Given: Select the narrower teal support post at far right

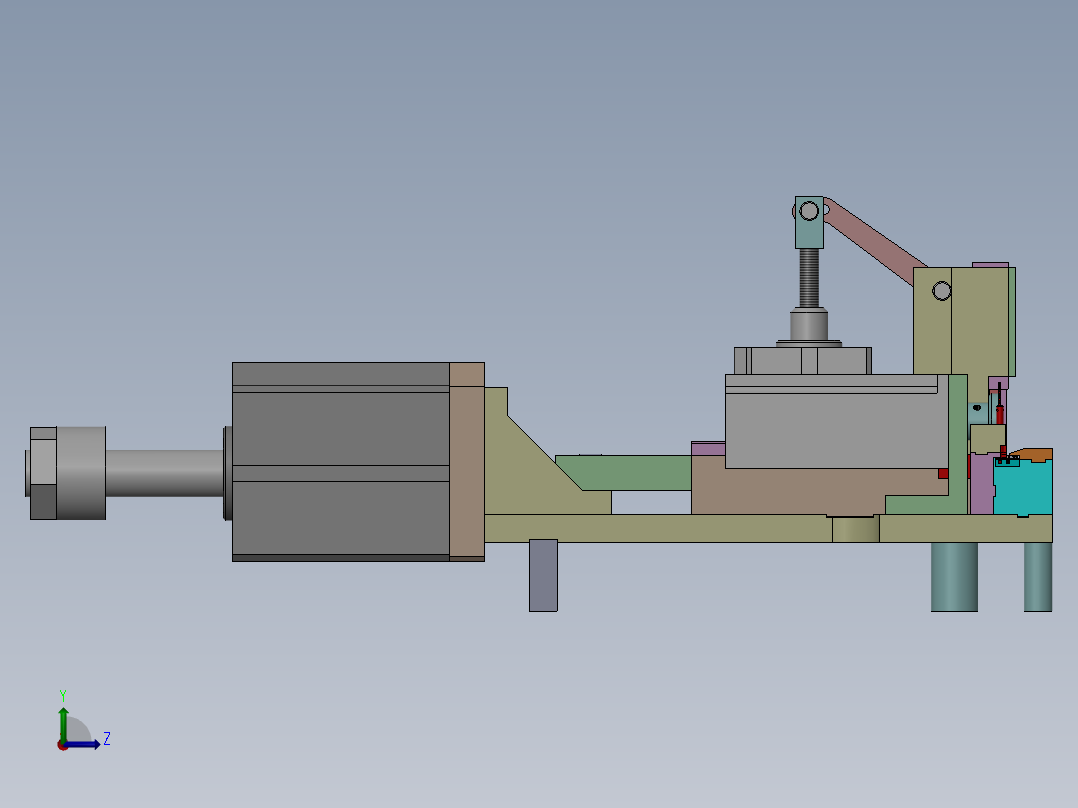Looking at the screenshot, I should (1038, 577).
